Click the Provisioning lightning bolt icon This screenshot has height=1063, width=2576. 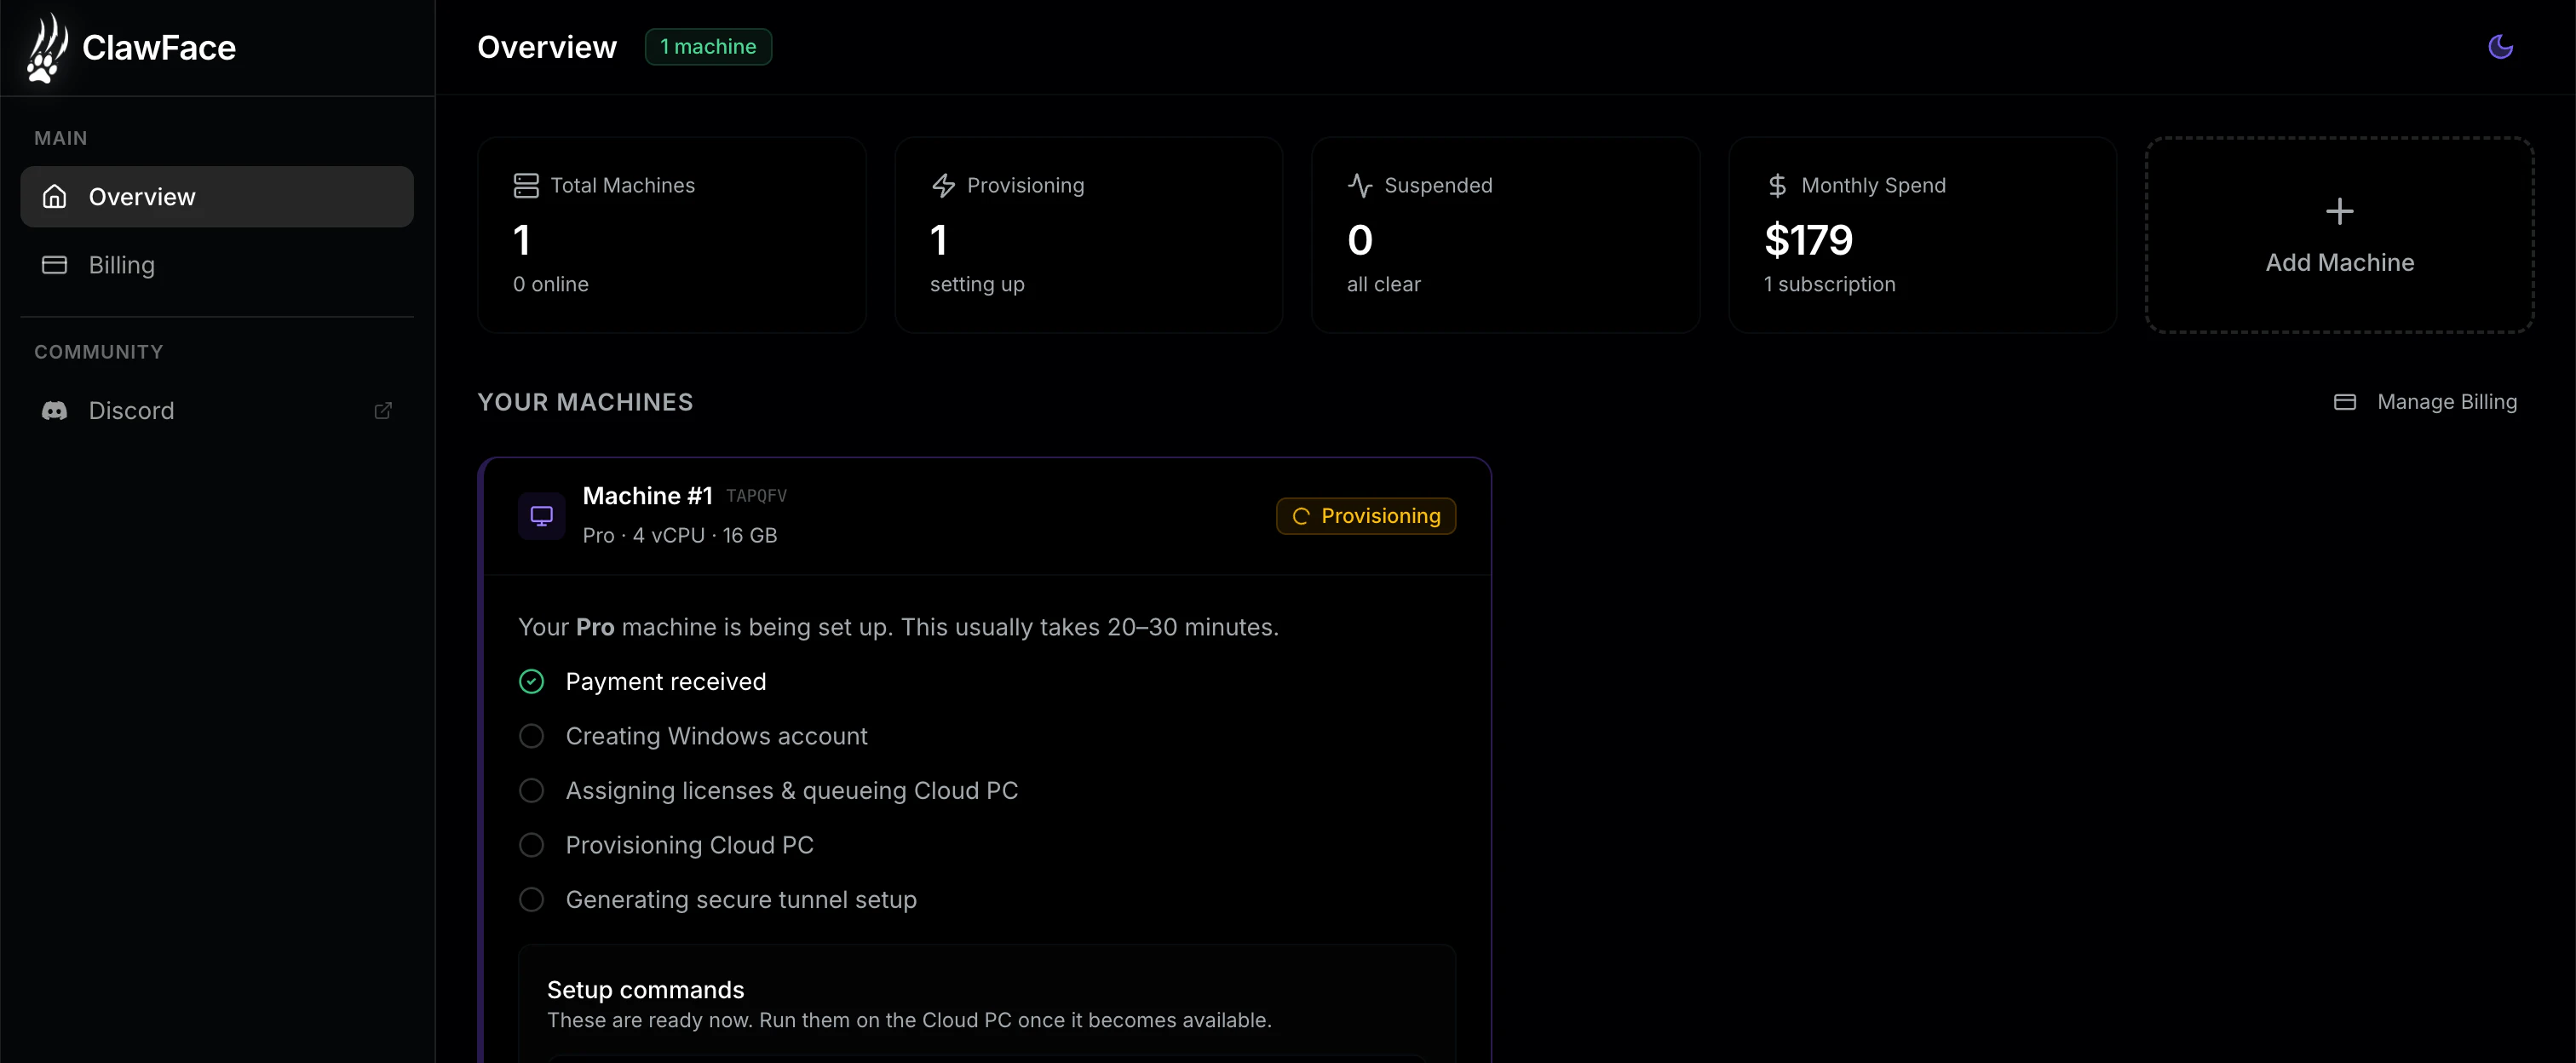[x=943, y=186]
